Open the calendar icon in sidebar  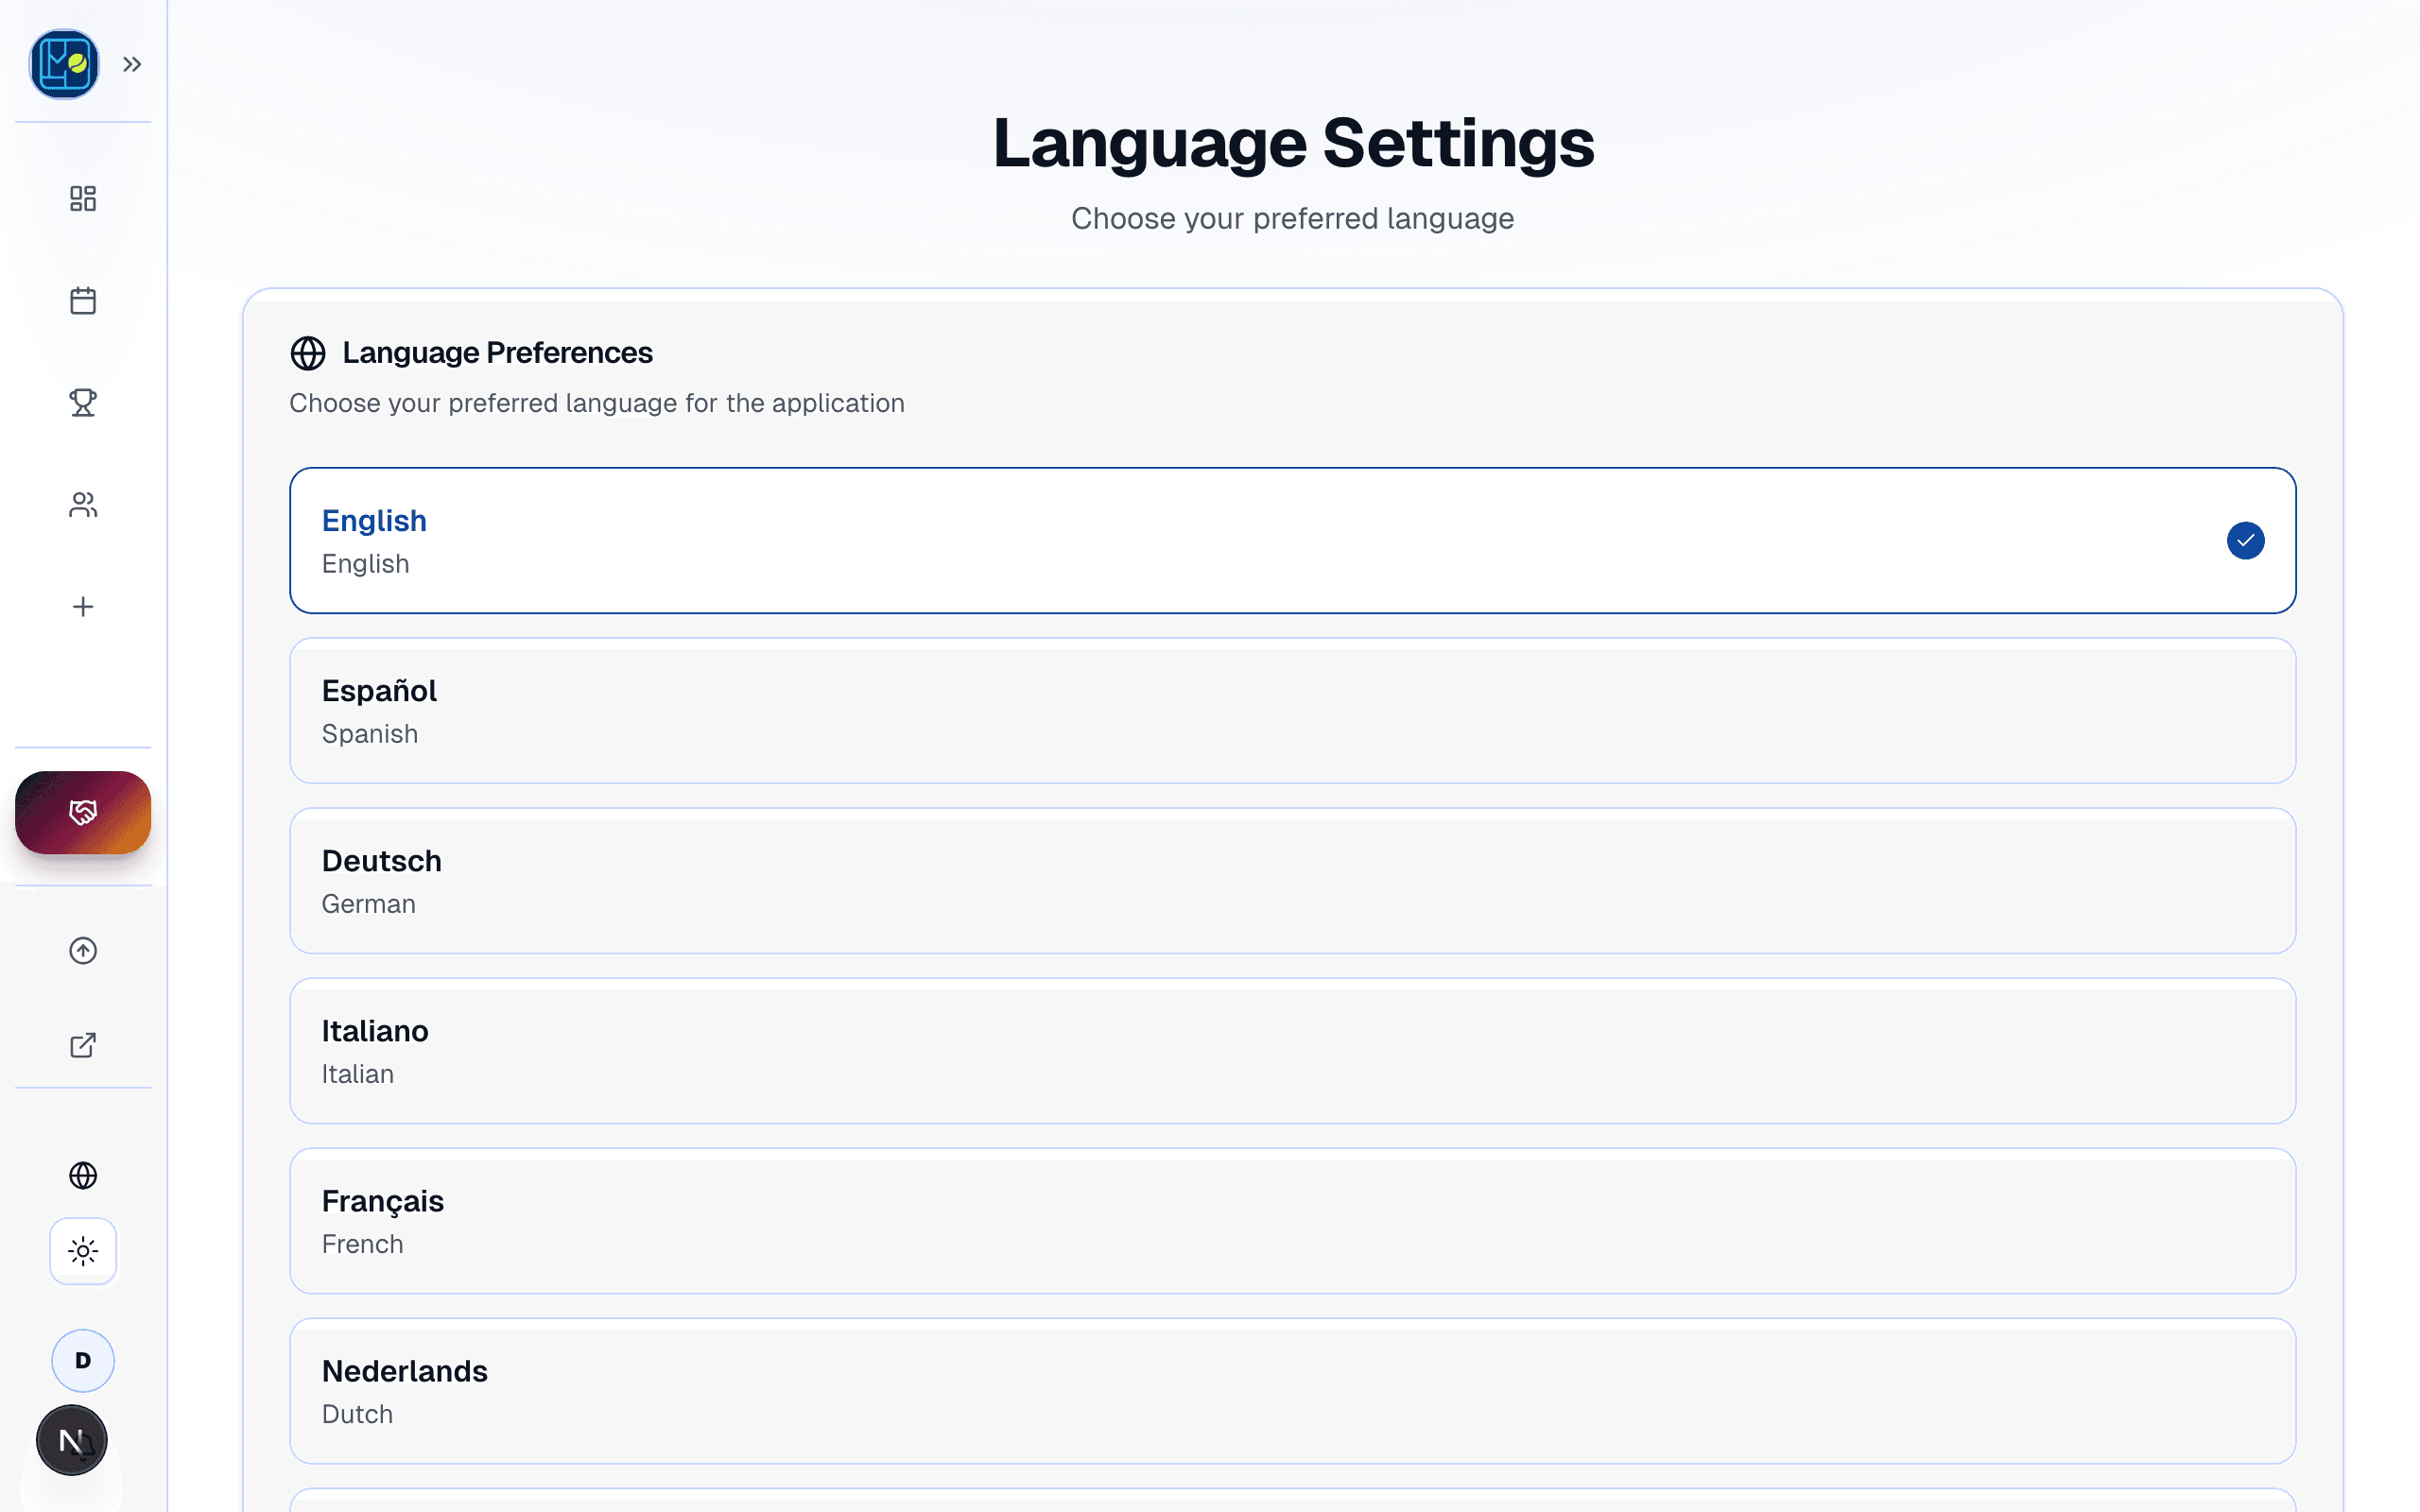coord(83,300)
